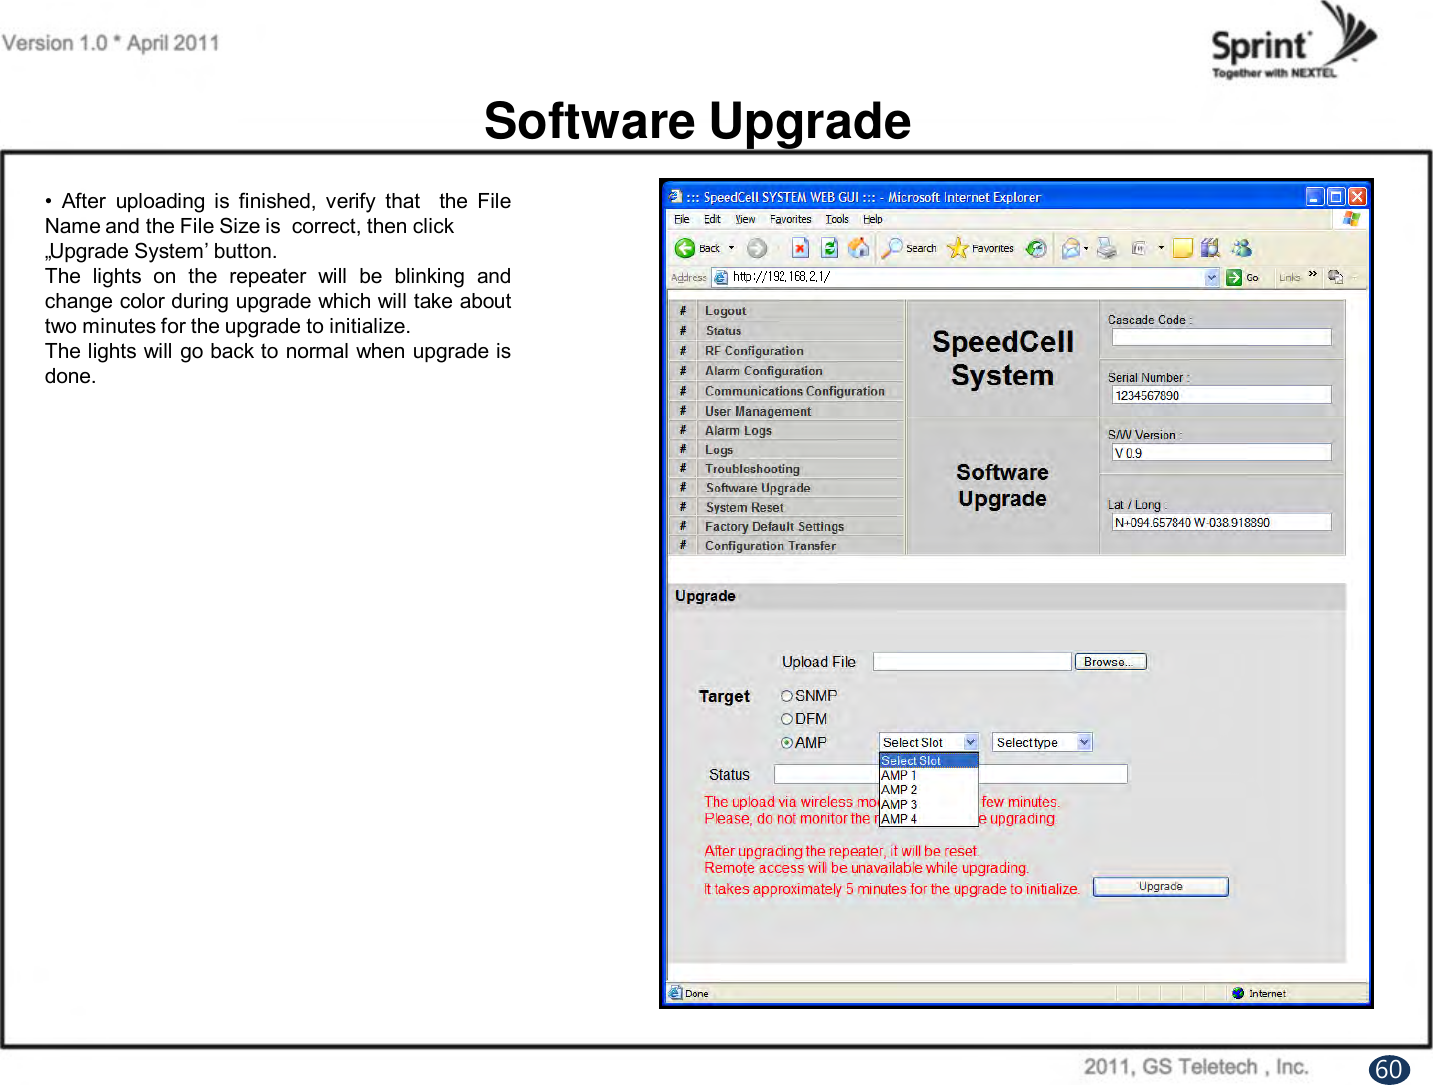The width and height of the screenshot is (1433, 1085).
Task: Choose AMP 2 from the slot list
Action: [928, 790]
